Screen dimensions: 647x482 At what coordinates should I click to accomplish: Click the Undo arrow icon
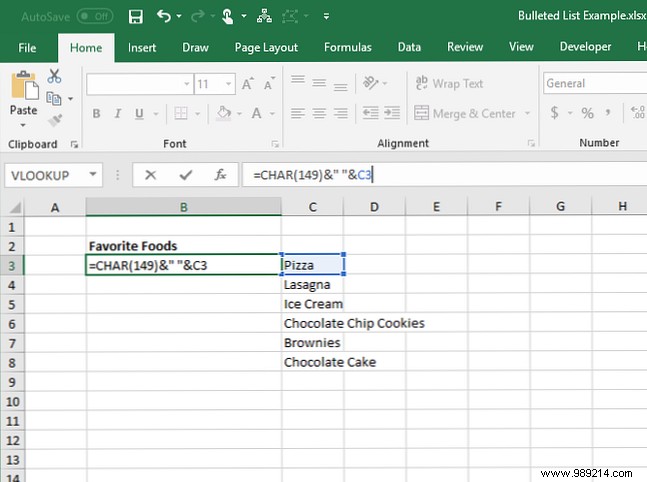[164, 17]
